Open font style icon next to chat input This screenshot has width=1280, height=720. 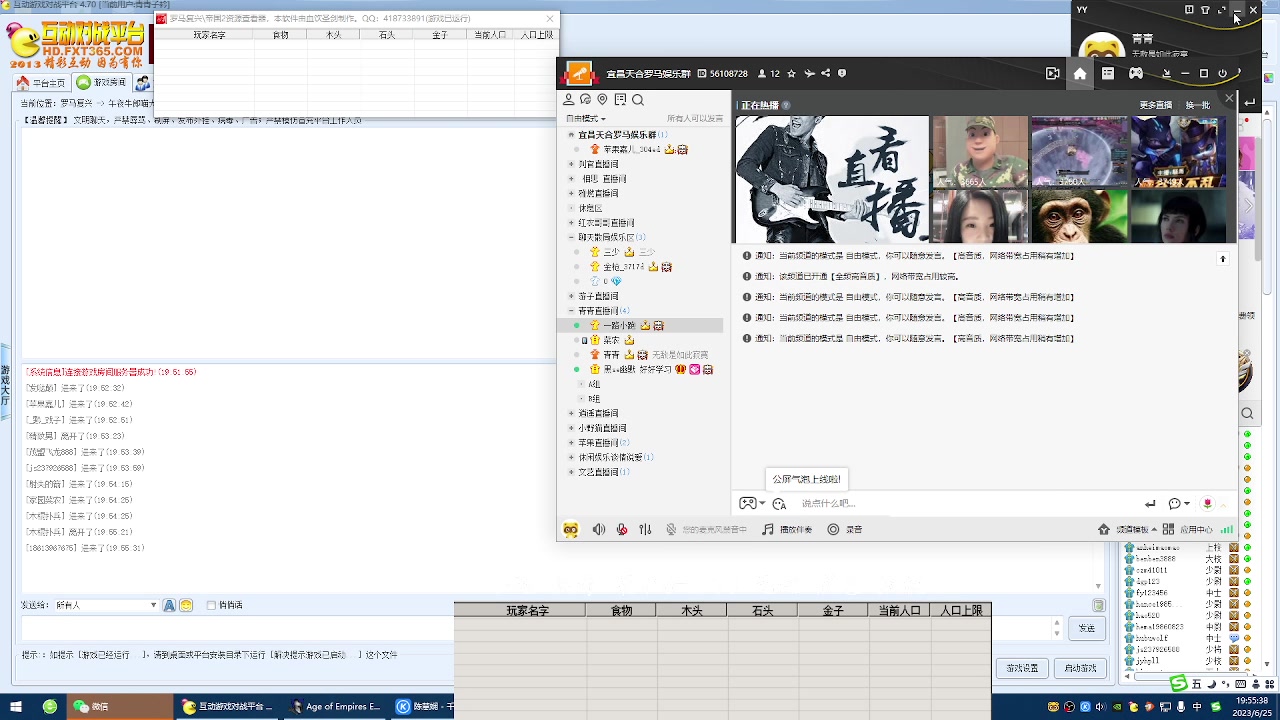779,504
